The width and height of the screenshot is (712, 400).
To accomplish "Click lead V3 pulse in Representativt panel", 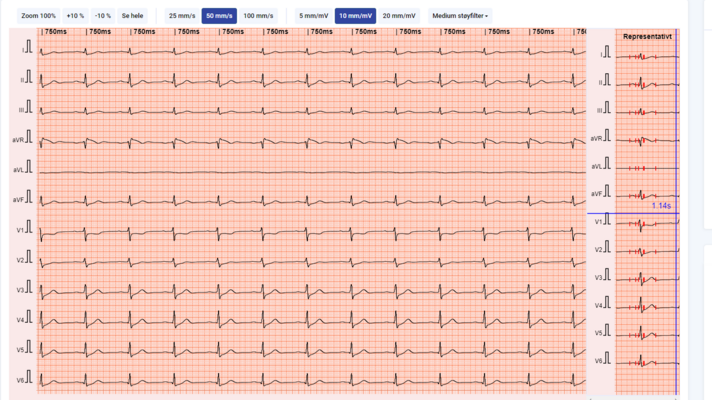I will point(607,275).
